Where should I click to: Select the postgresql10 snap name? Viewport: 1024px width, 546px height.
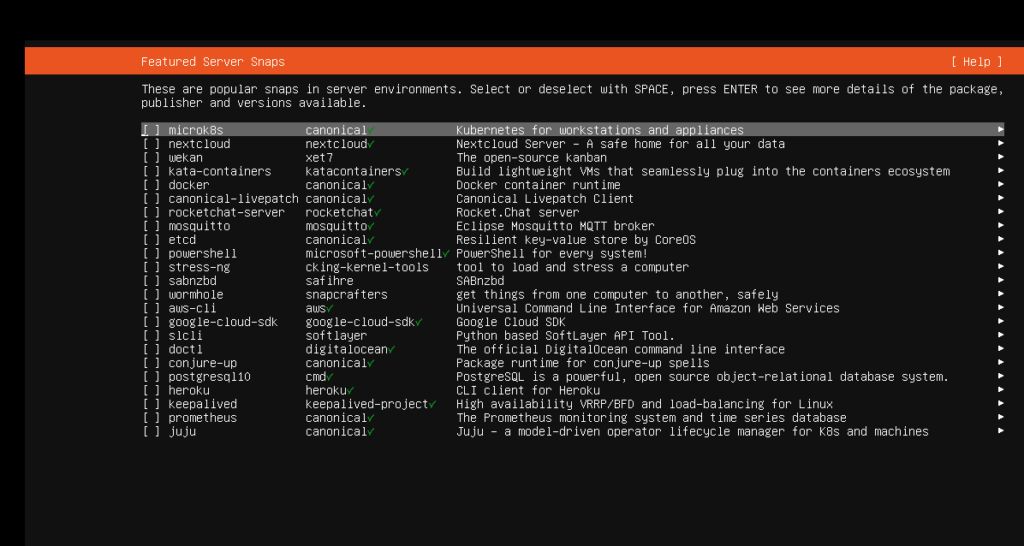[210, 377]
